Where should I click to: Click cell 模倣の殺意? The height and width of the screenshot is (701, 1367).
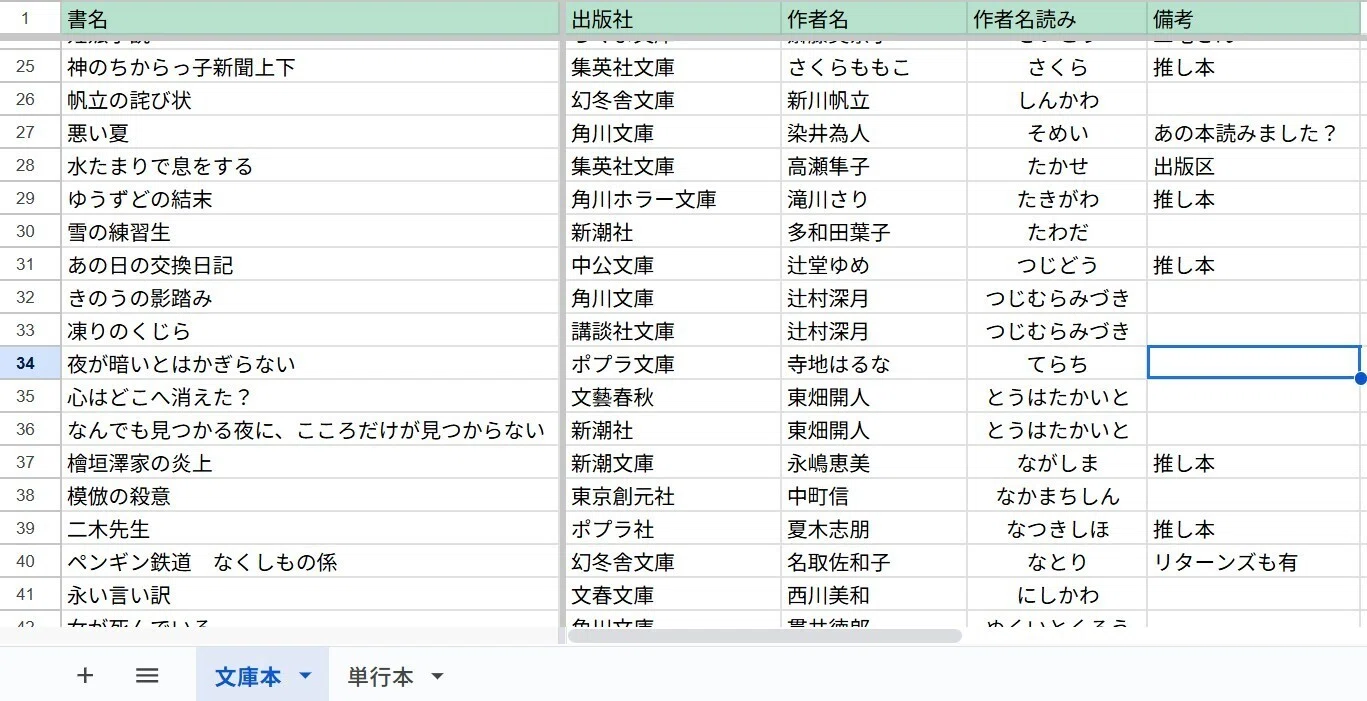click(310, 496)
